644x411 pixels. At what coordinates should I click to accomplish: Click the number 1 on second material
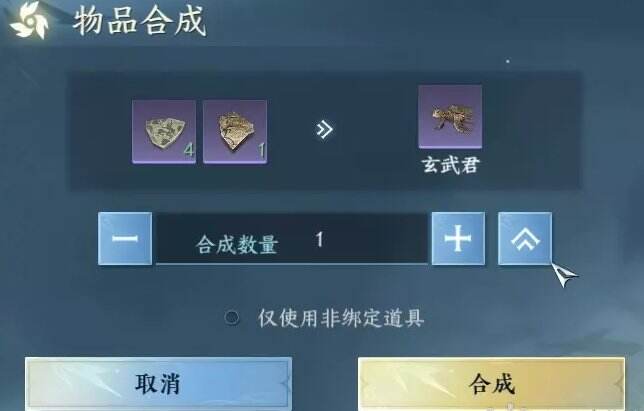point(261,151)
